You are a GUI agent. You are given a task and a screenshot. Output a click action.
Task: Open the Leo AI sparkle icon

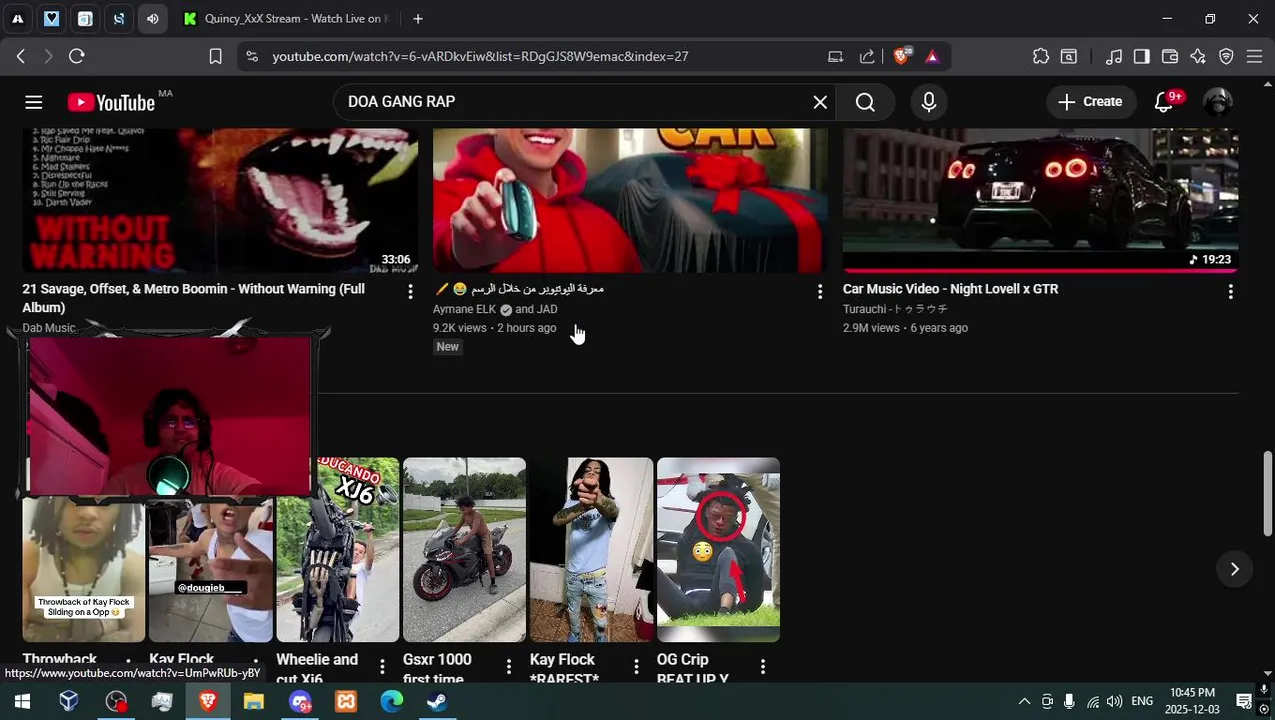1198,56
